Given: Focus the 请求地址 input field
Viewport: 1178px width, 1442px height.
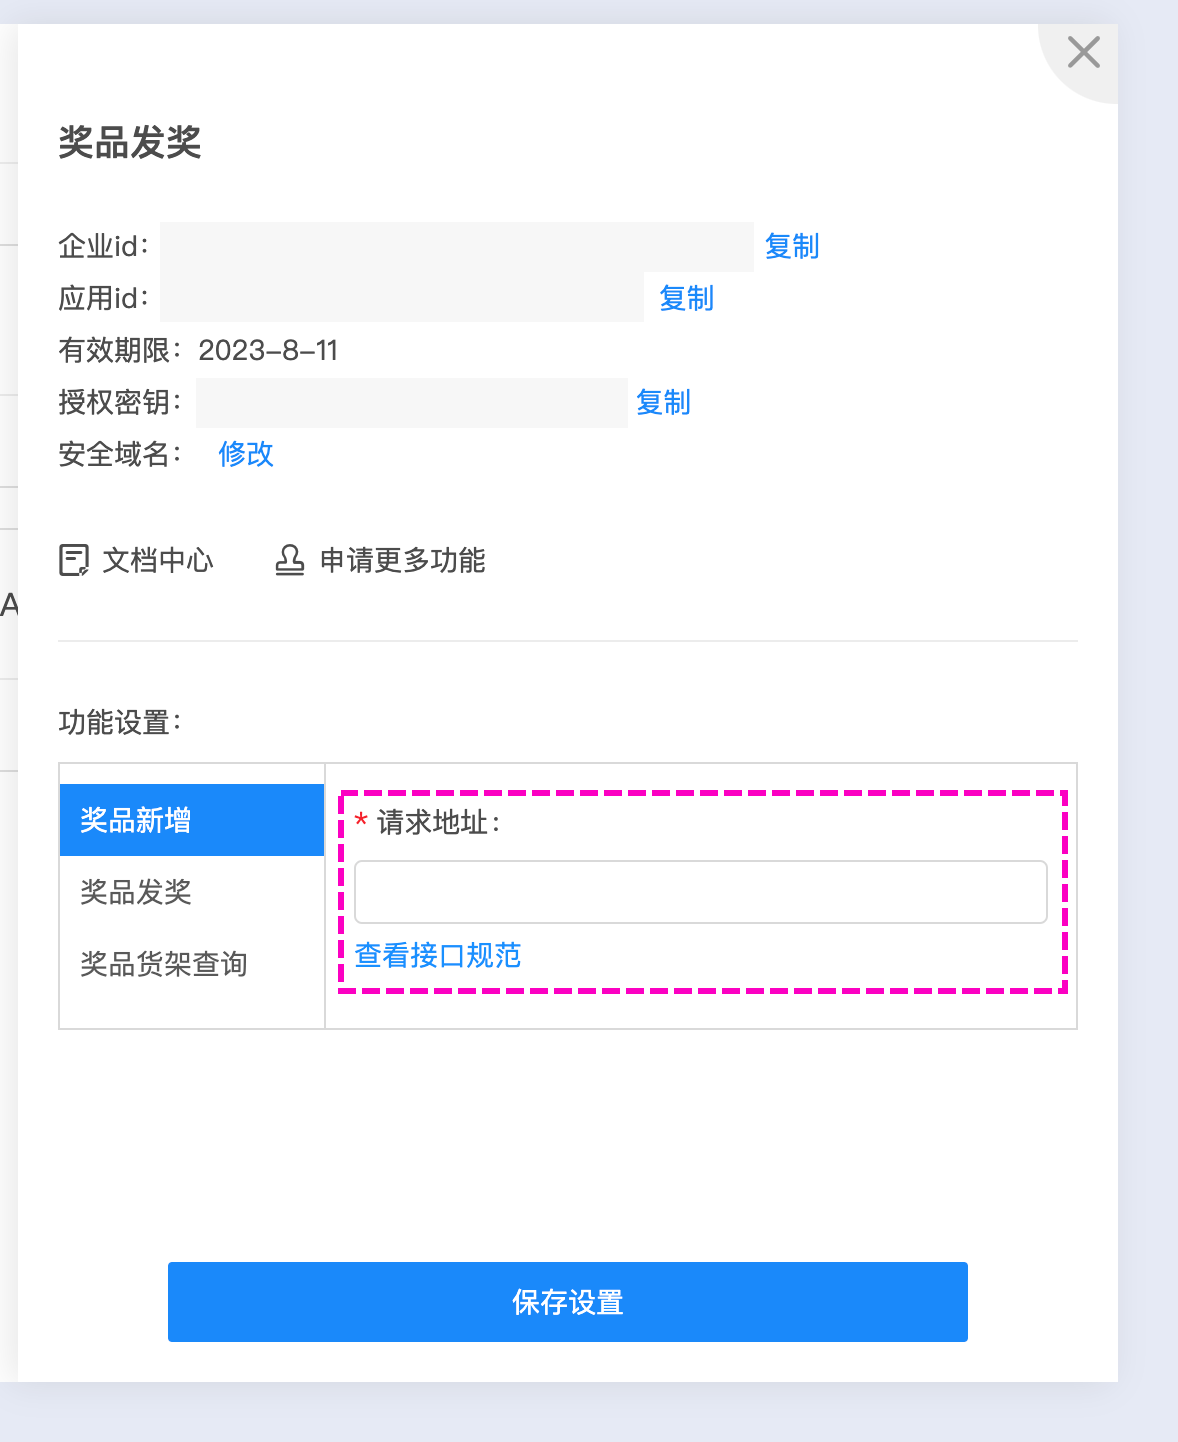Looking at the screenshot, I should coord(701,892).
